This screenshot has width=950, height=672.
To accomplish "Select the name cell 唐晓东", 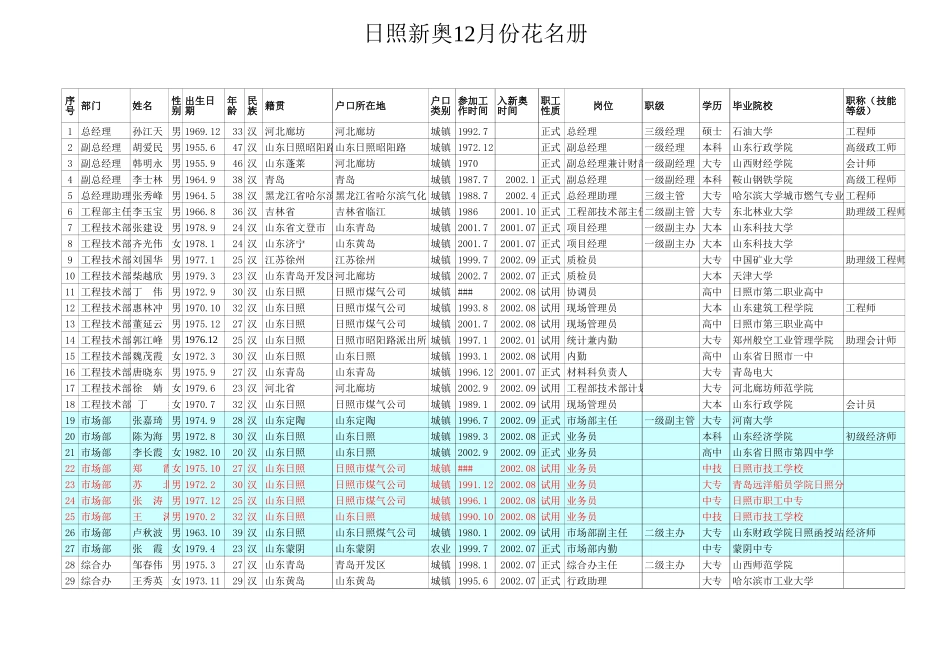I will (148, 373).
